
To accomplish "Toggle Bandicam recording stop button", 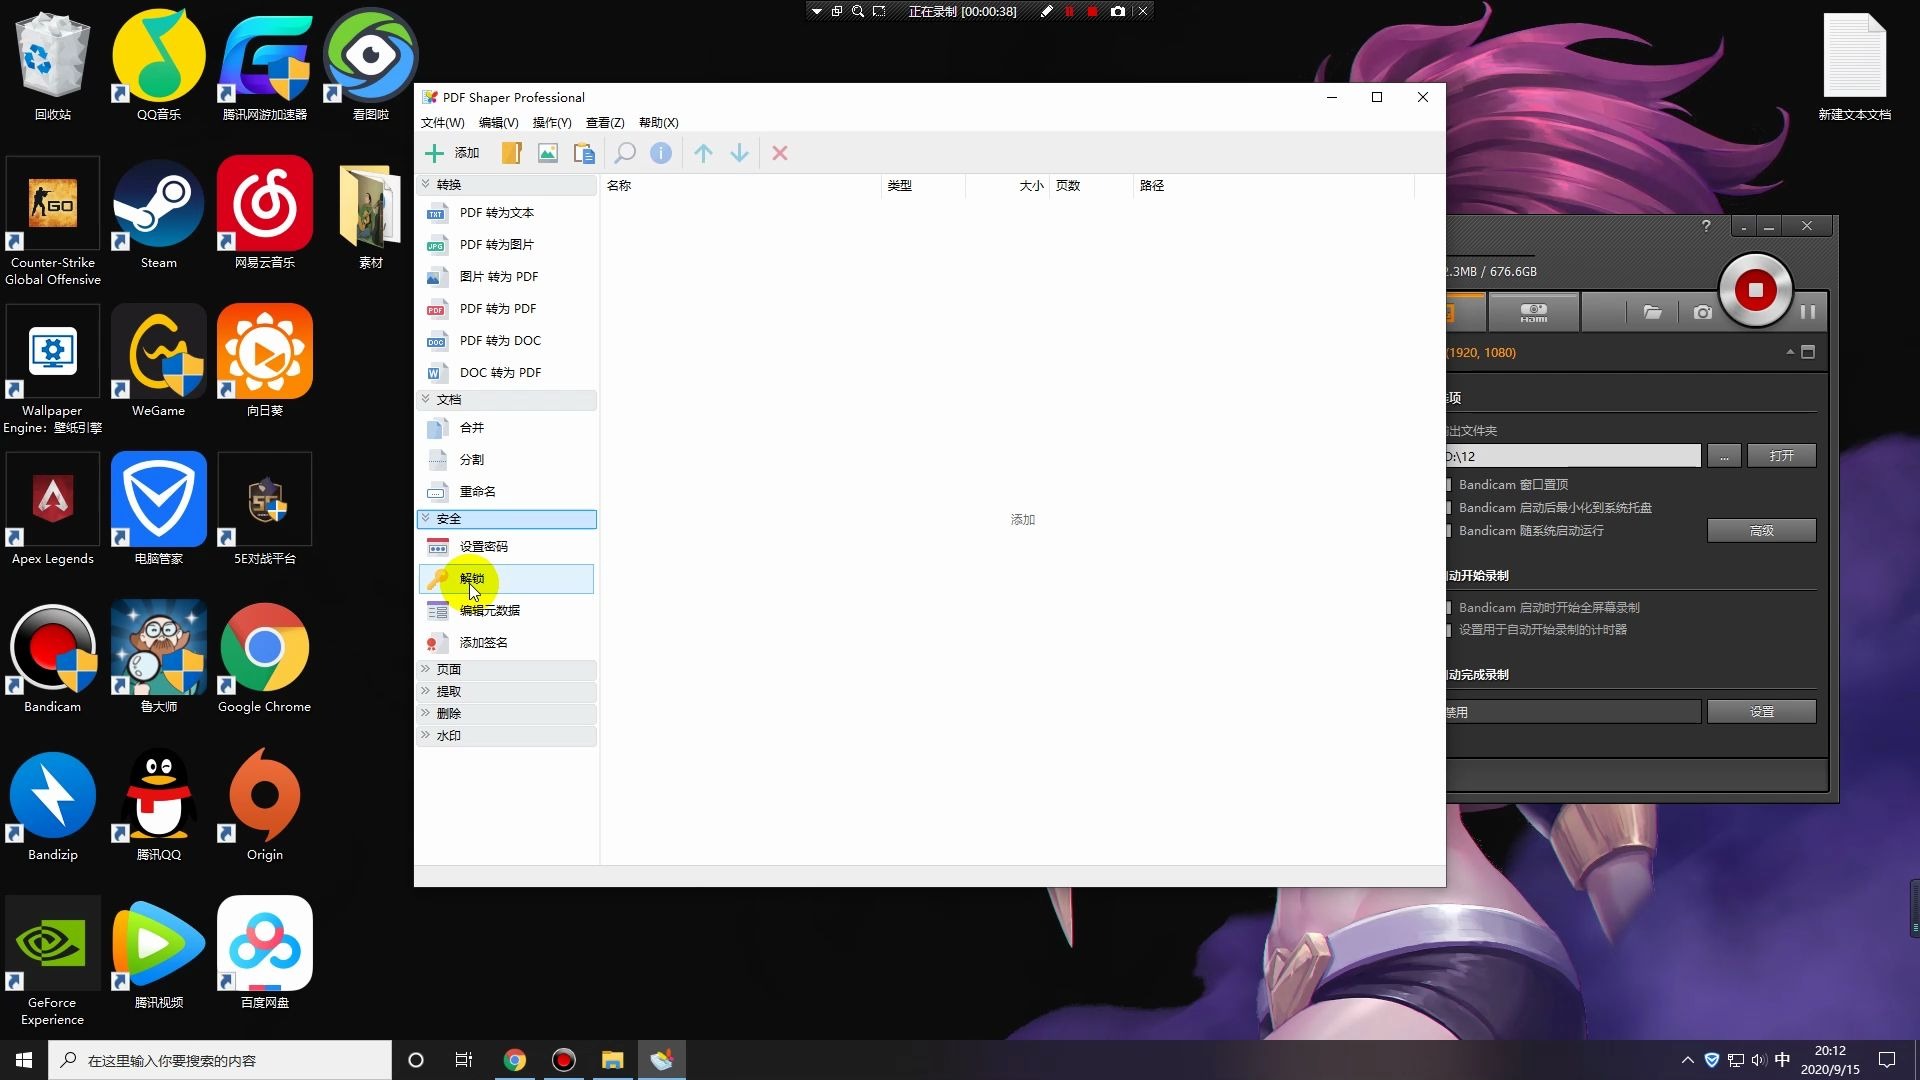I will (x=1756, y=289).
